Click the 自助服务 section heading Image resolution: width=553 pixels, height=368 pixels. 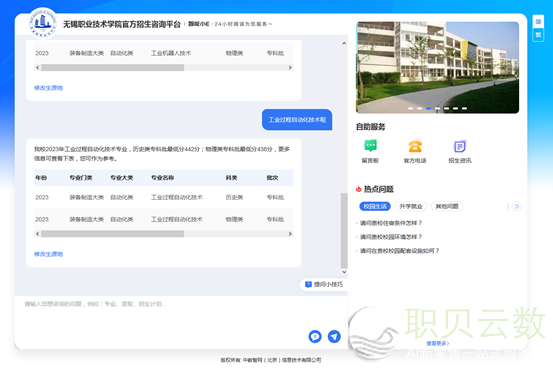click(x=370, y=127)
